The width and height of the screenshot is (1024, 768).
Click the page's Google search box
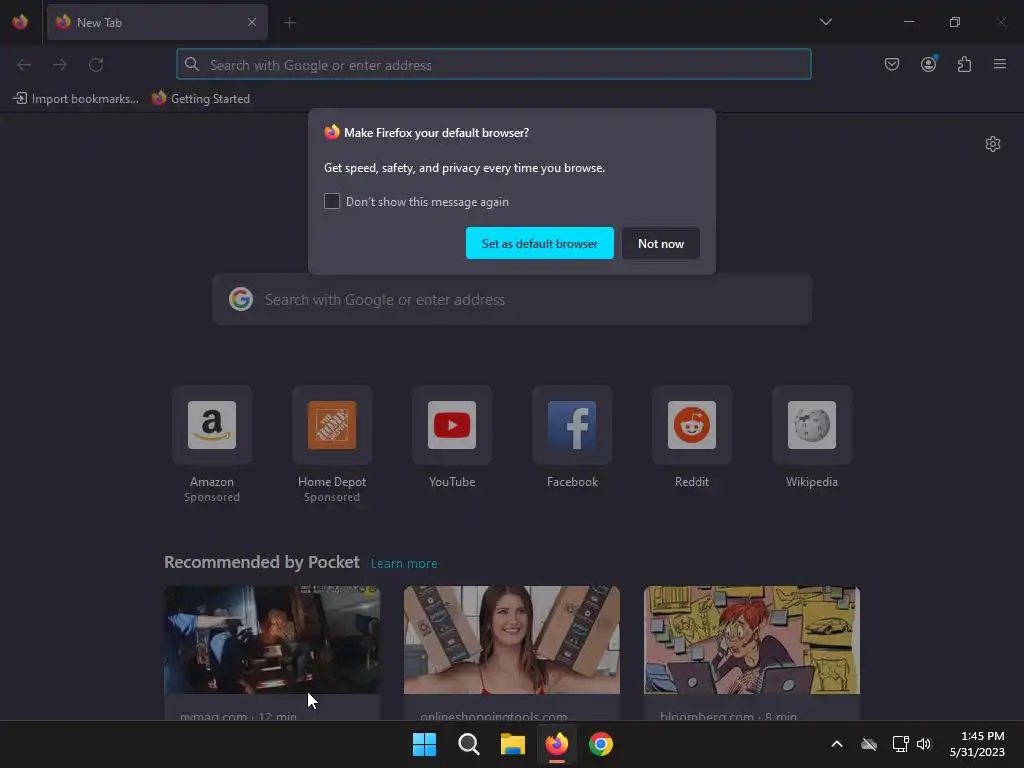pos(512,300)
